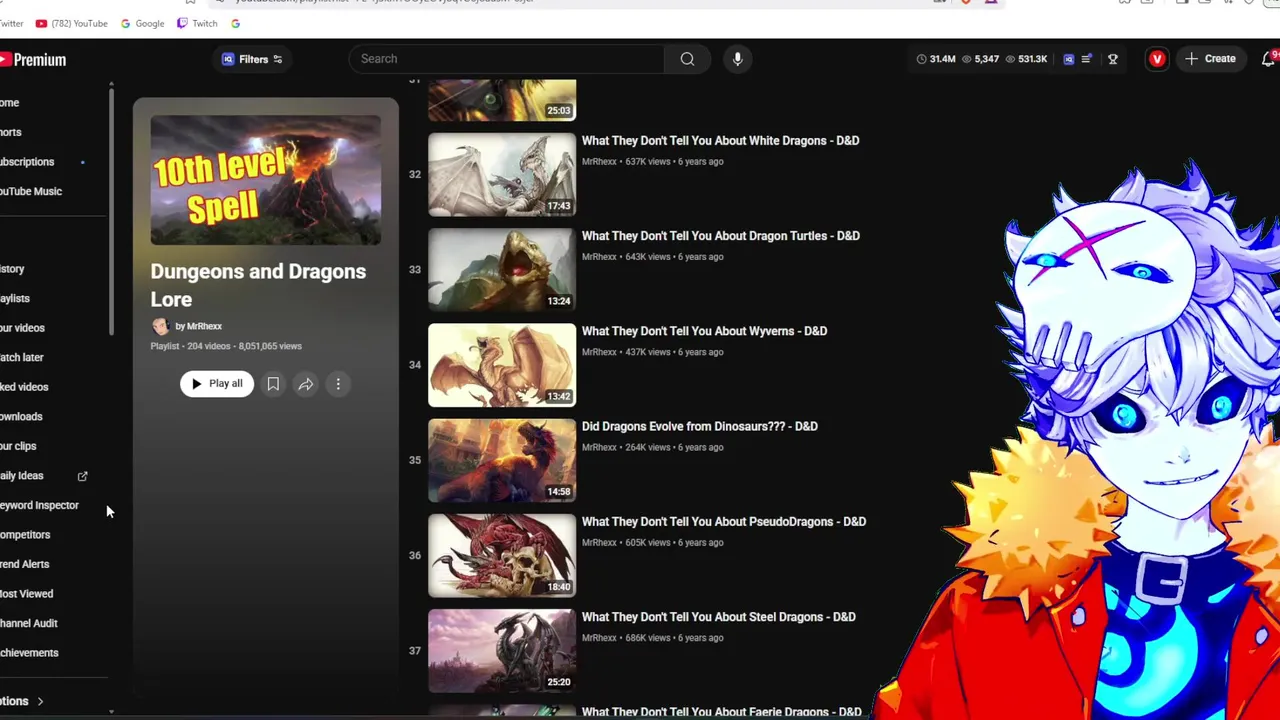Share the playlist via arrow icon
Image resolution: width=1280 pixels, height=720 pixels.
tap(306, 384)
